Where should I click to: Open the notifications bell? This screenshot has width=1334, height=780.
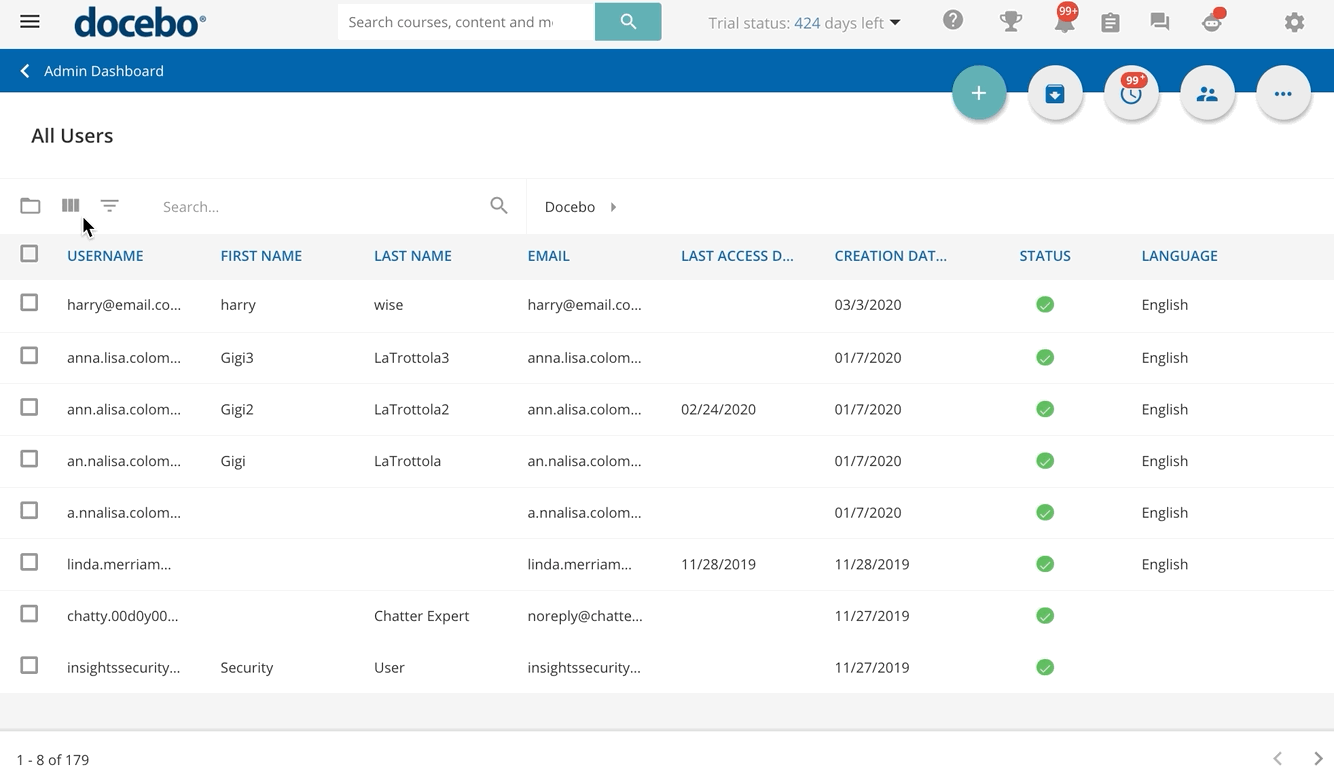1065,20
